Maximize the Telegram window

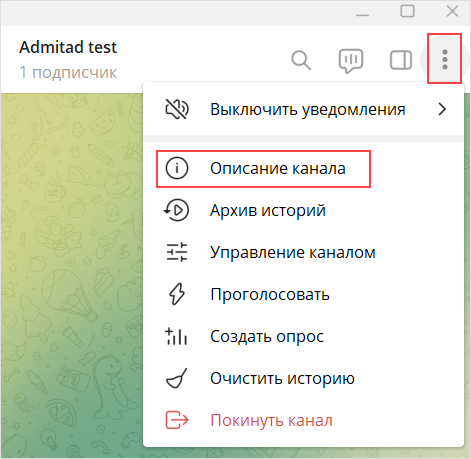point(407,11)
